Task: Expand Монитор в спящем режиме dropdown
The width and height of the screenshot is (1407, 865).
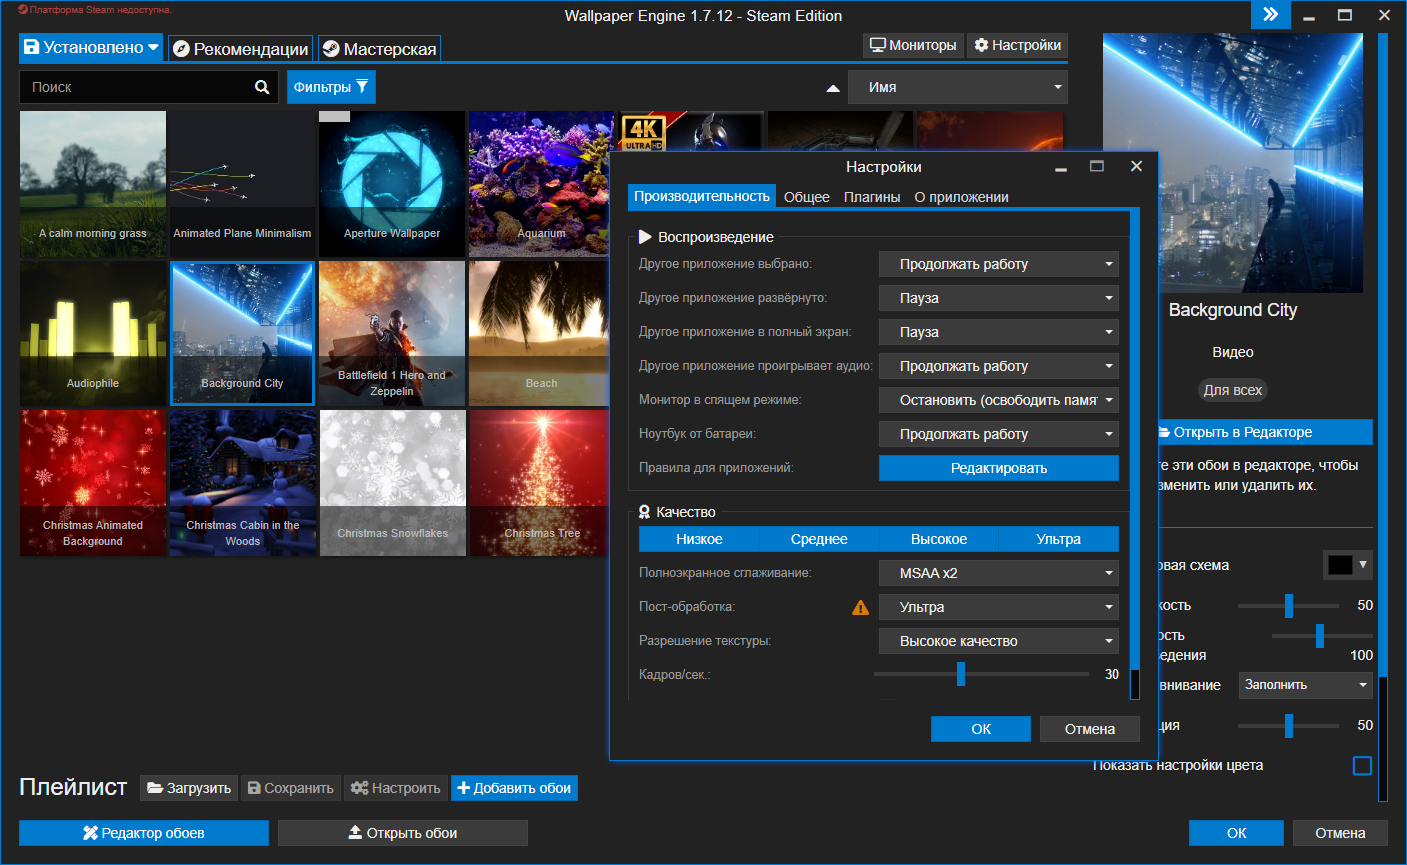Action: [x=999, y=400]
